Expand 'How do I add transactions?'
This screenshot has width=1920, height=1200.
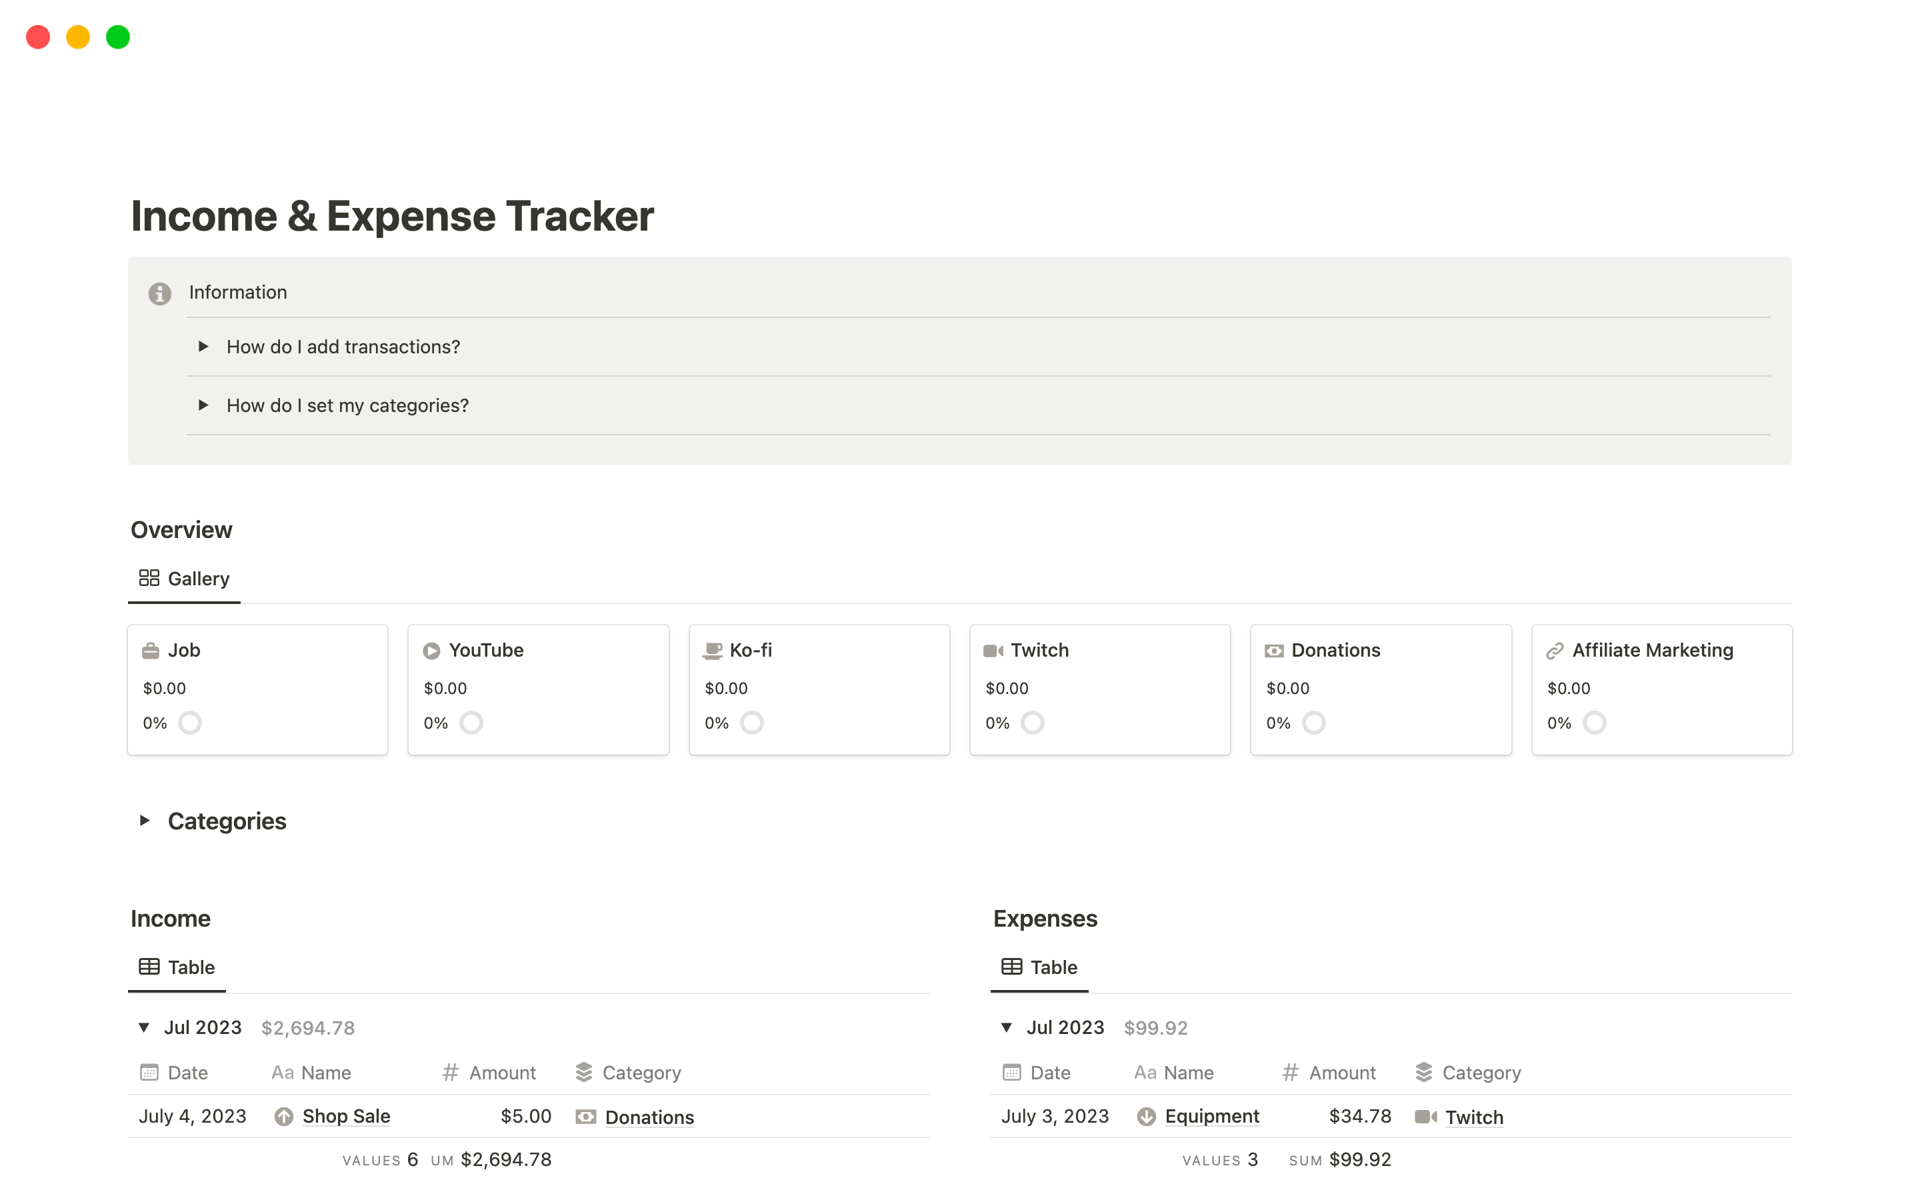[x=204, y=346]
